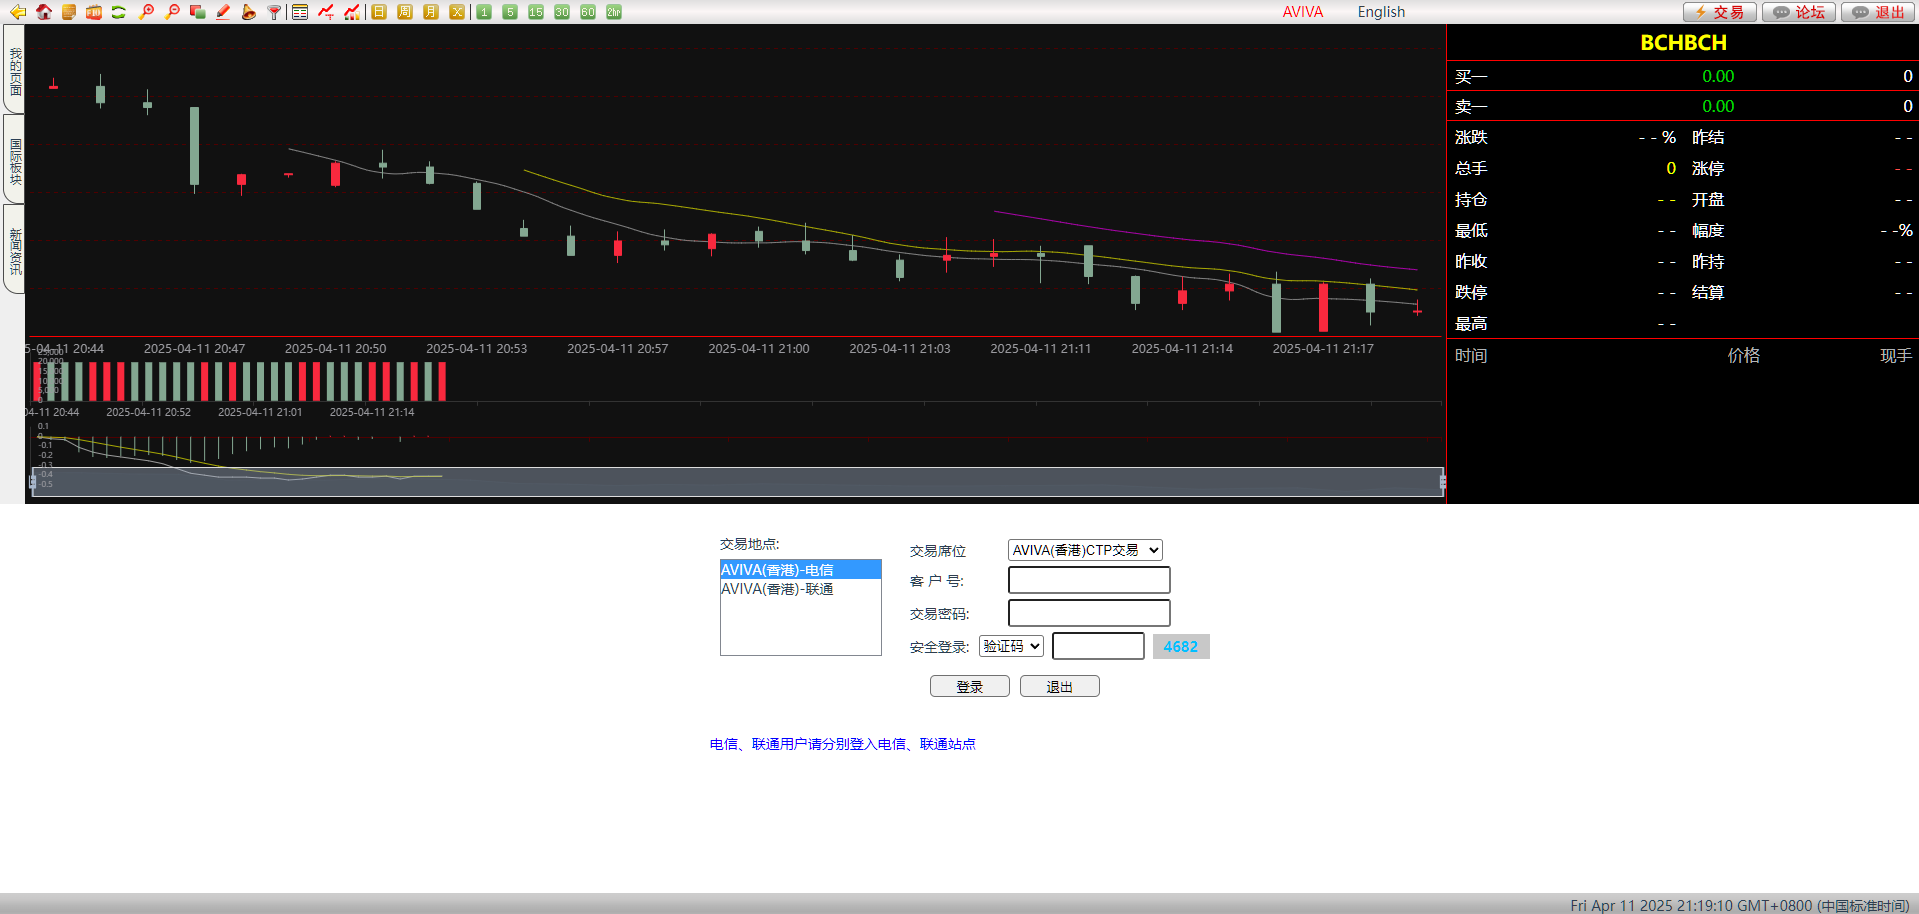Switch to the 新闻资讯 side tab
1919x914 pixels.
pyautogui.click(x=14, y=250)
